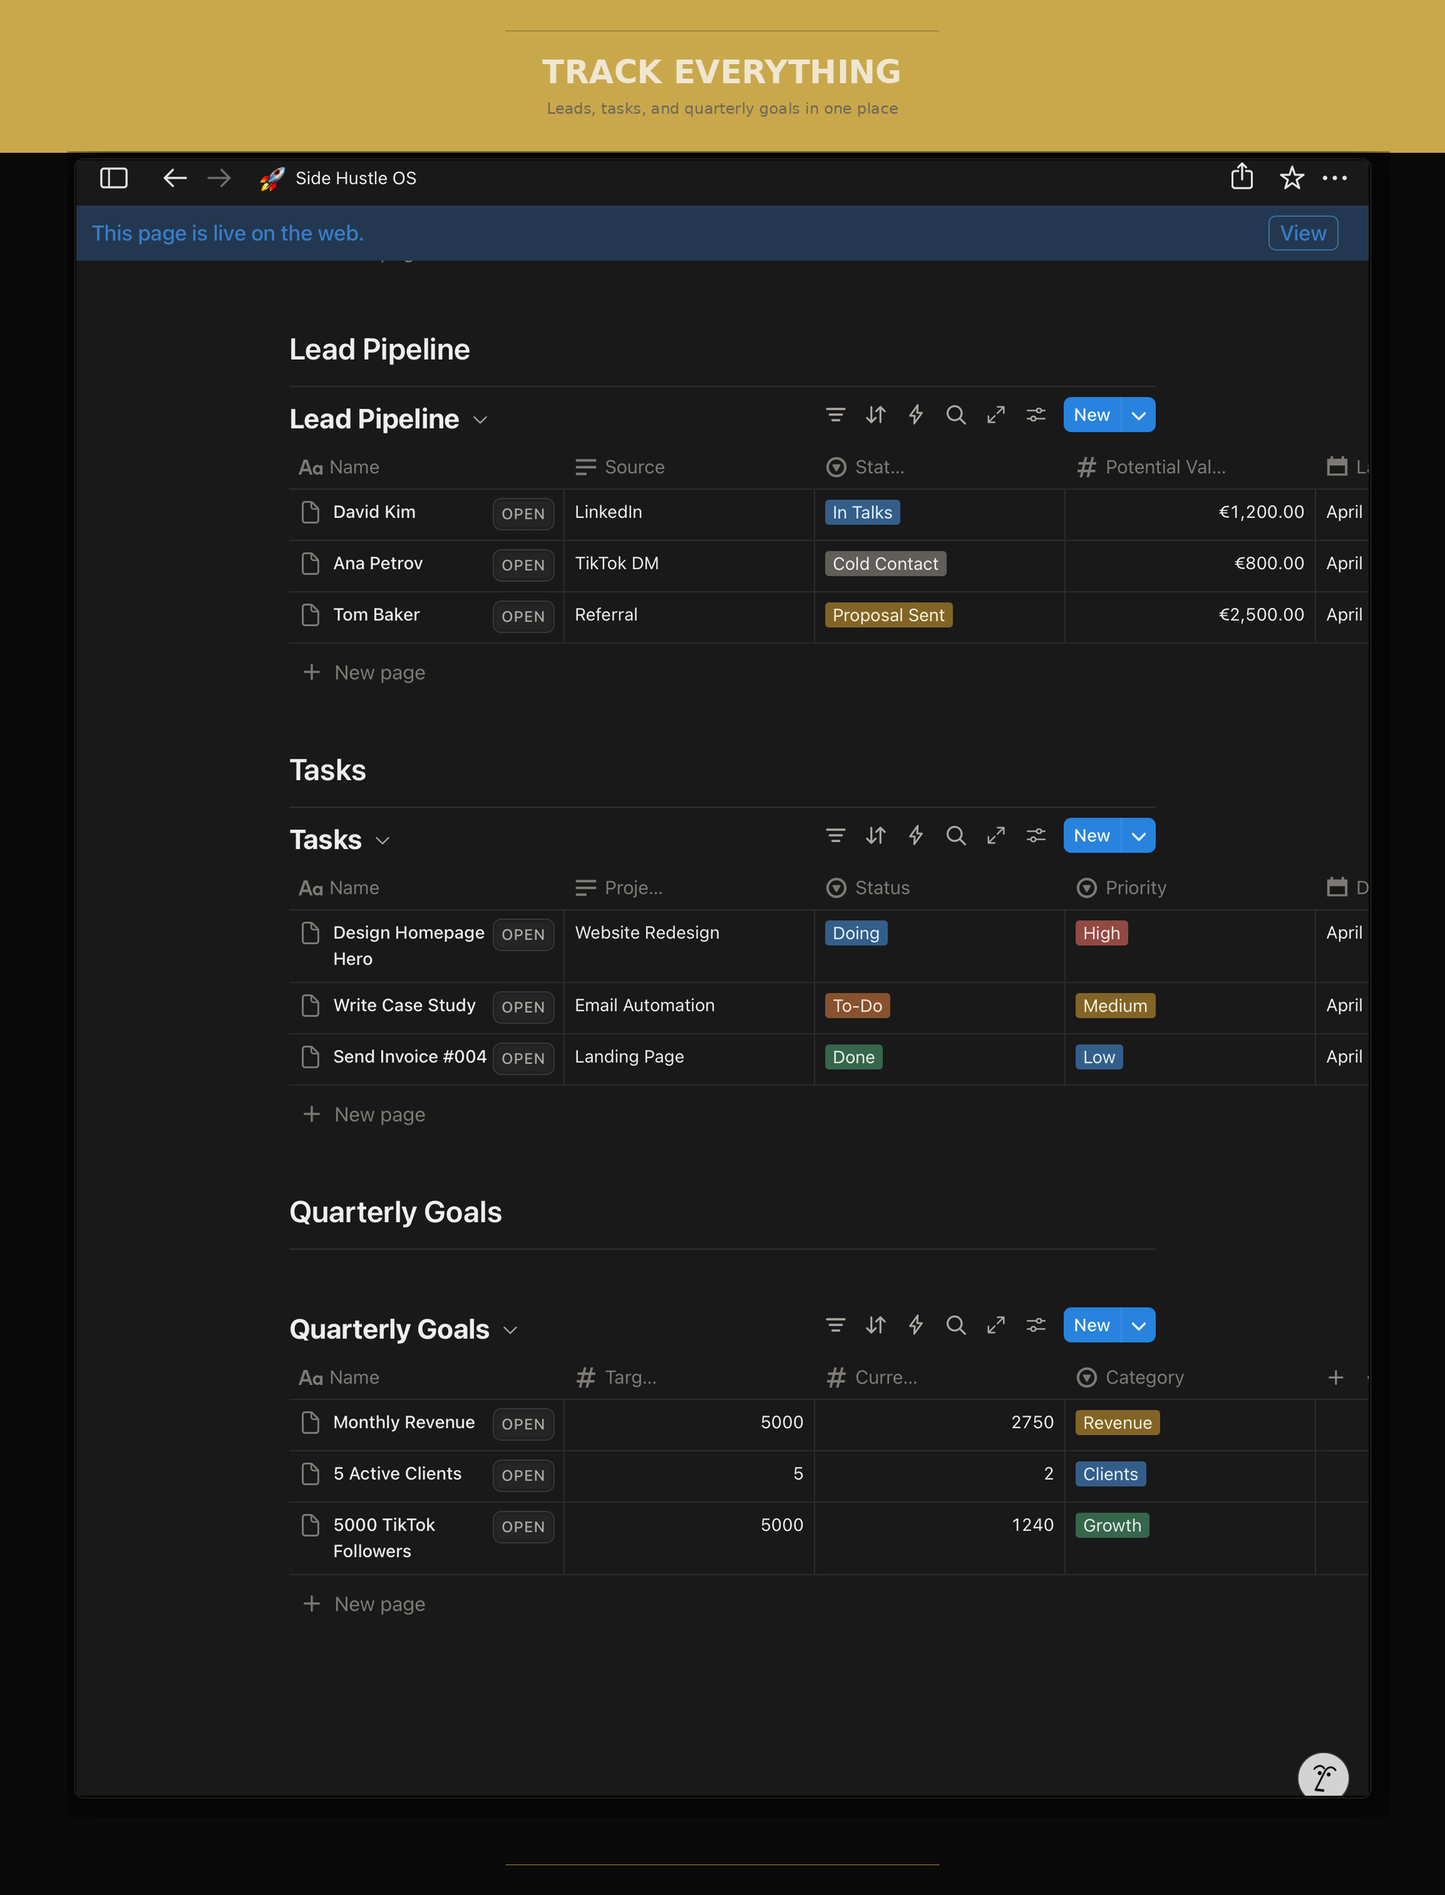Search the Lead Pipeline database
This screenshot has width=1445, height=1895.
pos(956,415)
